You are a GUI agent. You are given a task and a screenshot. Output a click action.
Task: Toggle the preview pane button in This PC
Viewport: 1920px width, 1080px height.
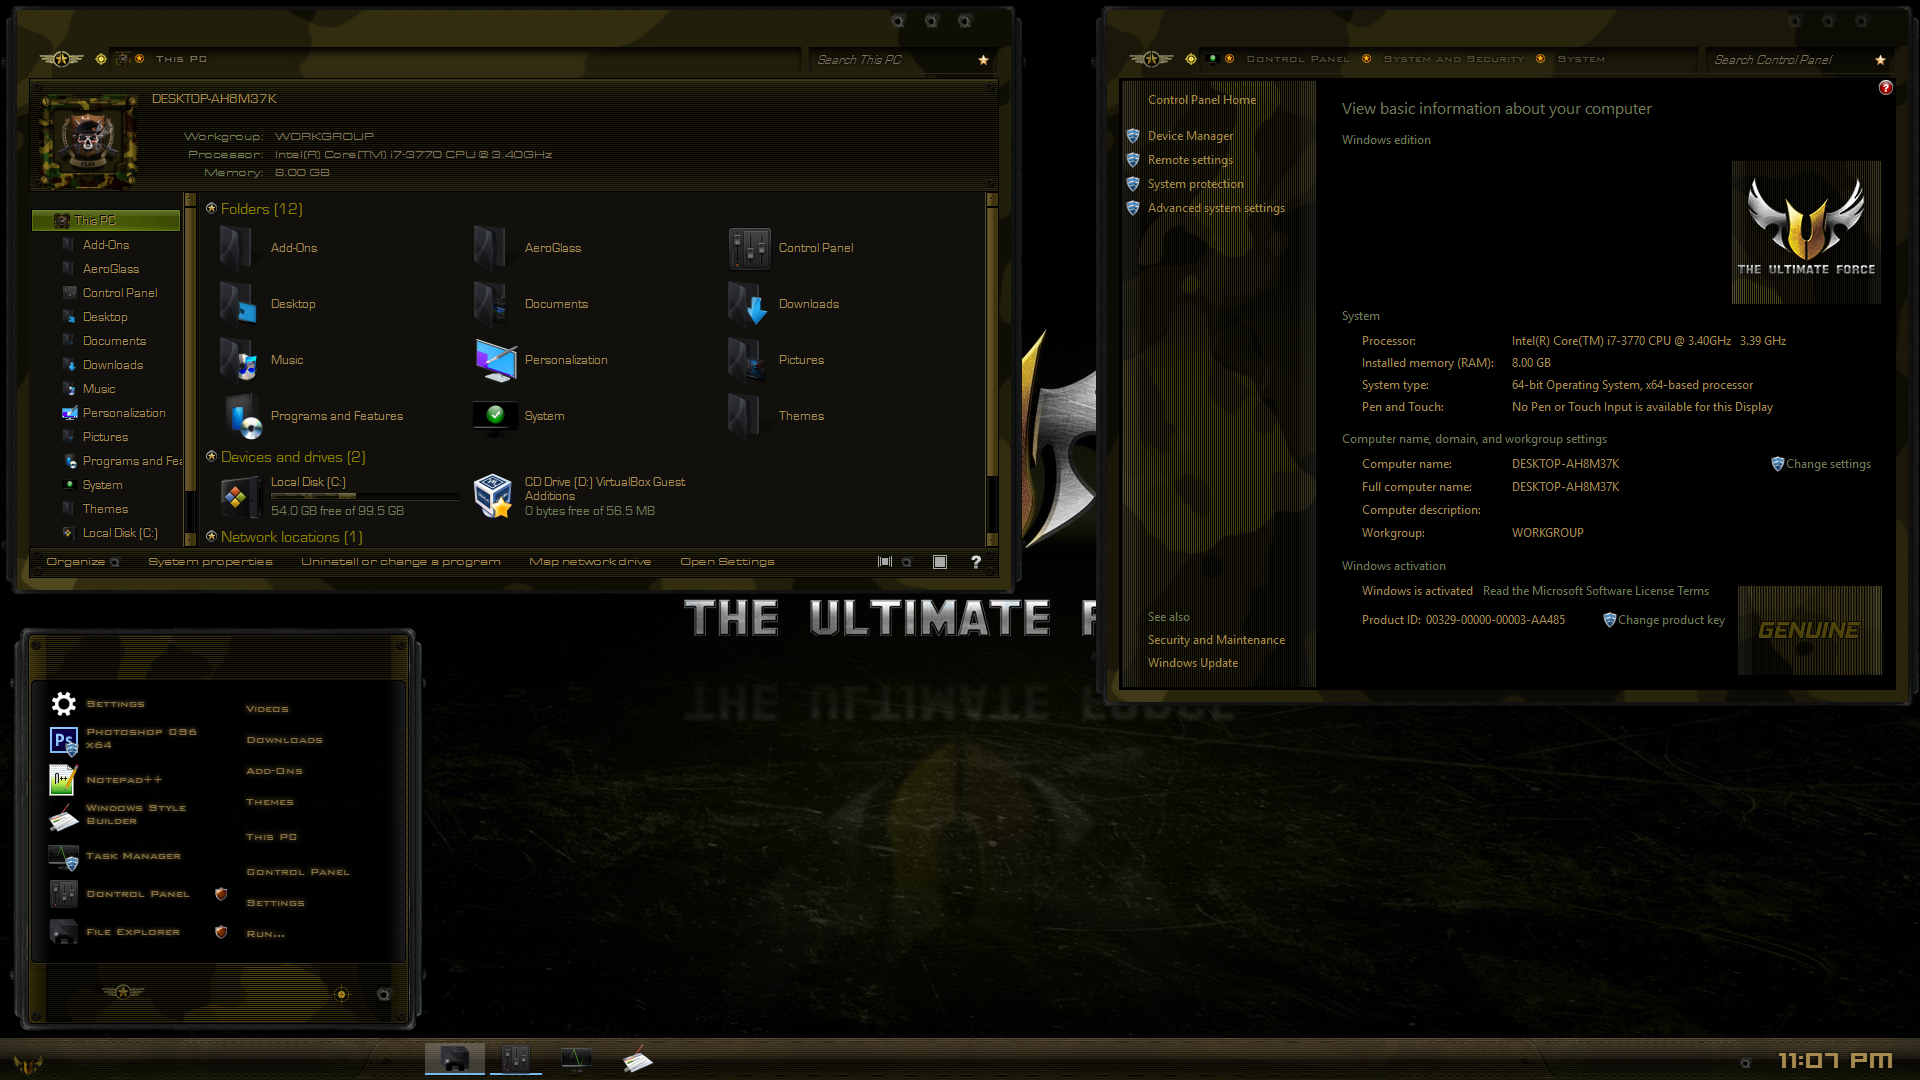(x=940, y=562)
